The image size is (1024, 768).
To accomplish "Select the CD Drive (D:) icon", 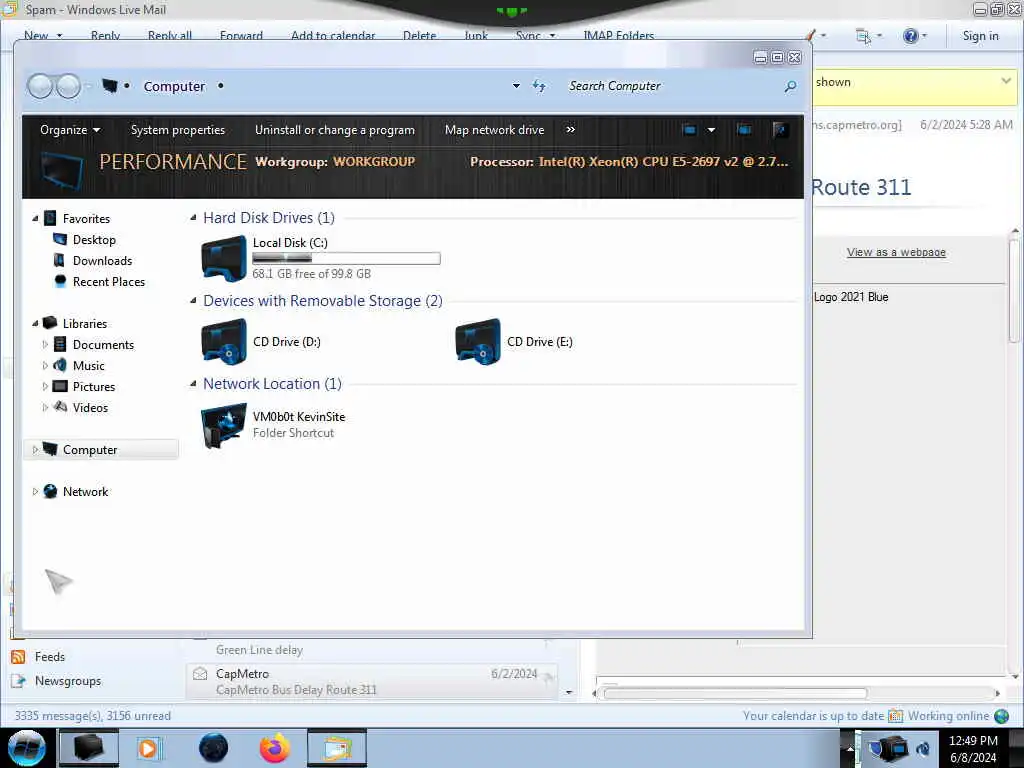I will [223, 342].
